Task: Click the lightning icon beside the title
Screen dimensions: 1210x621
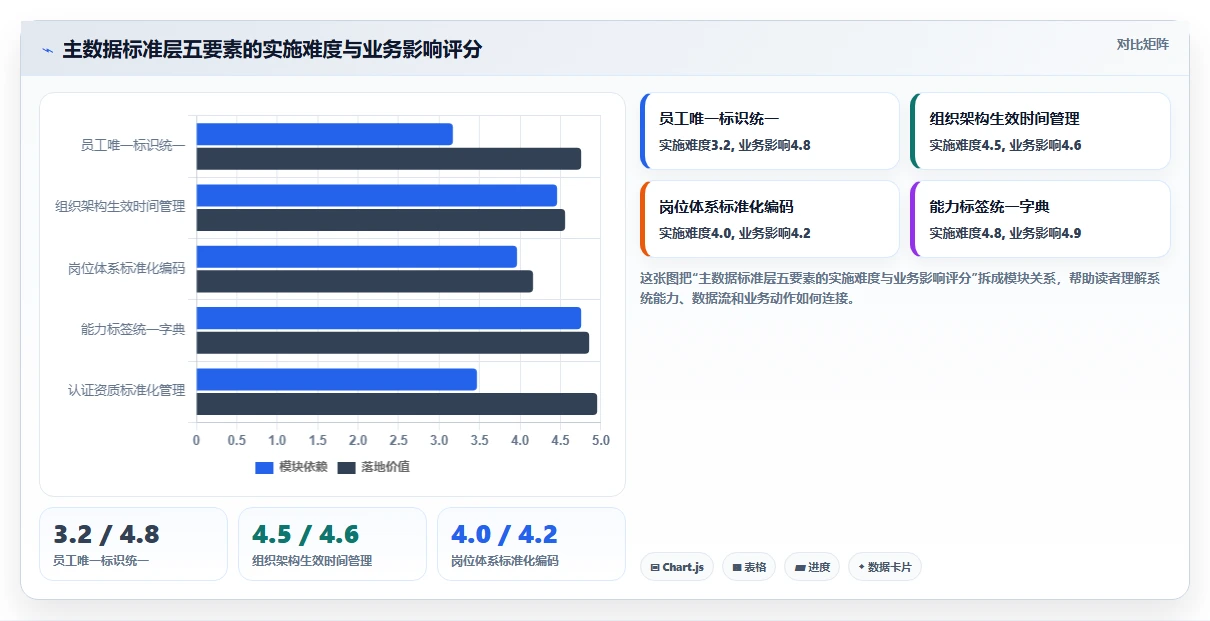Action: (x=47, y=50)
